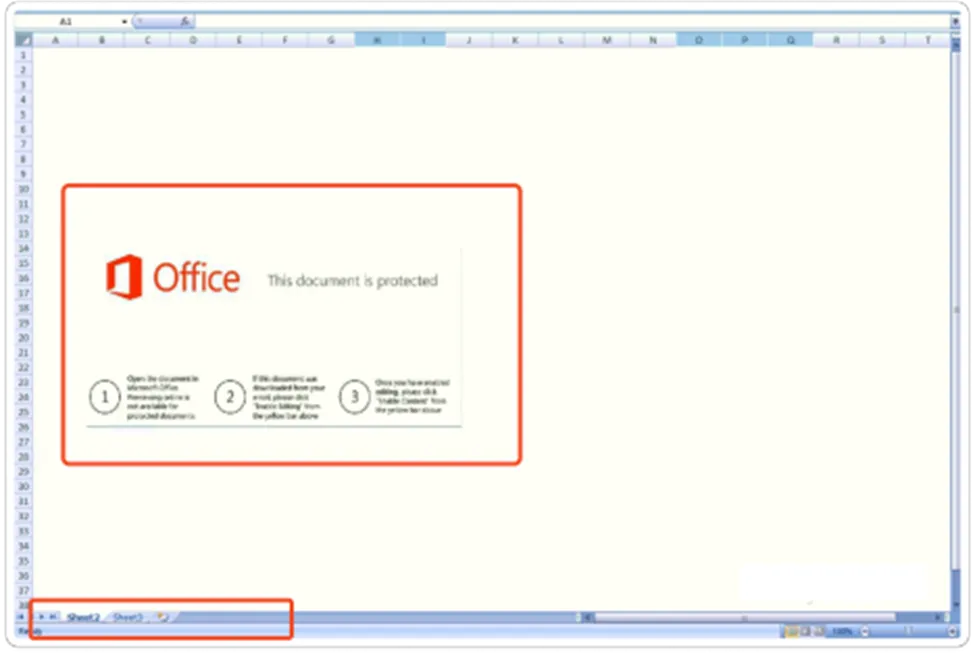Select column H by its header
Screen dimensions: 975x655
(x=377, y=40)
